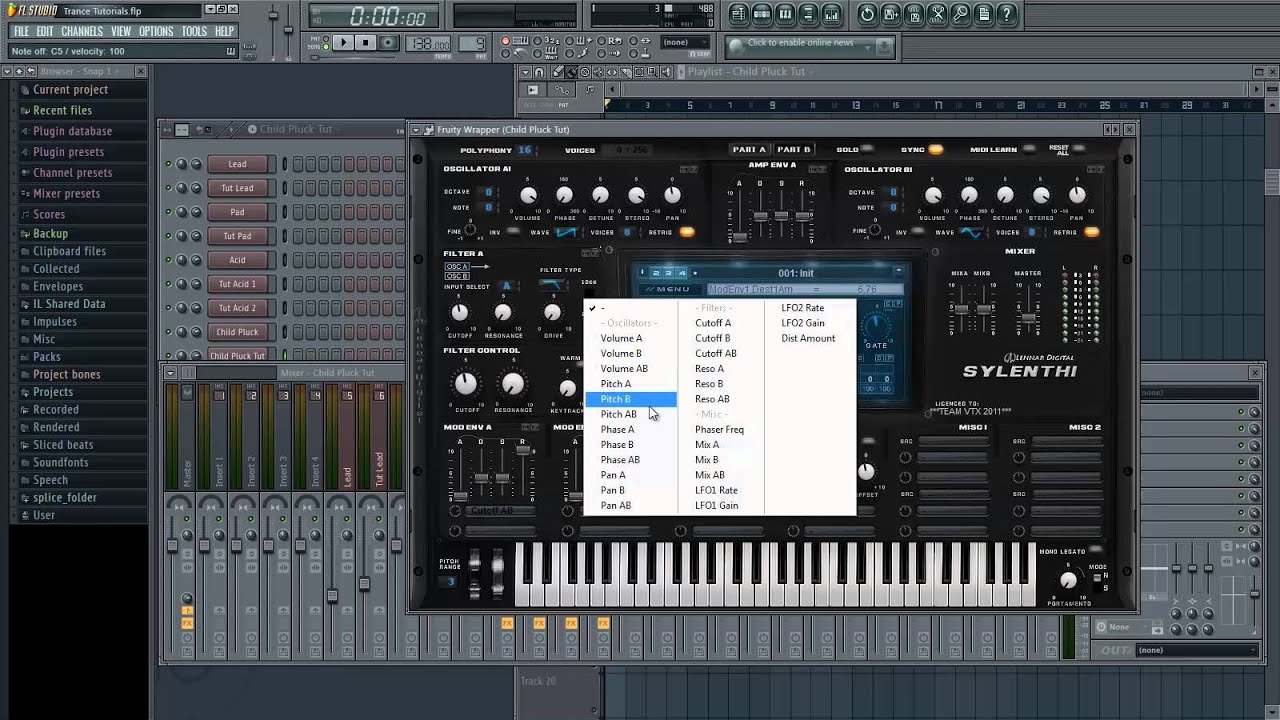Select the paint brush tool in Playlist toolbar

(573, 72)
